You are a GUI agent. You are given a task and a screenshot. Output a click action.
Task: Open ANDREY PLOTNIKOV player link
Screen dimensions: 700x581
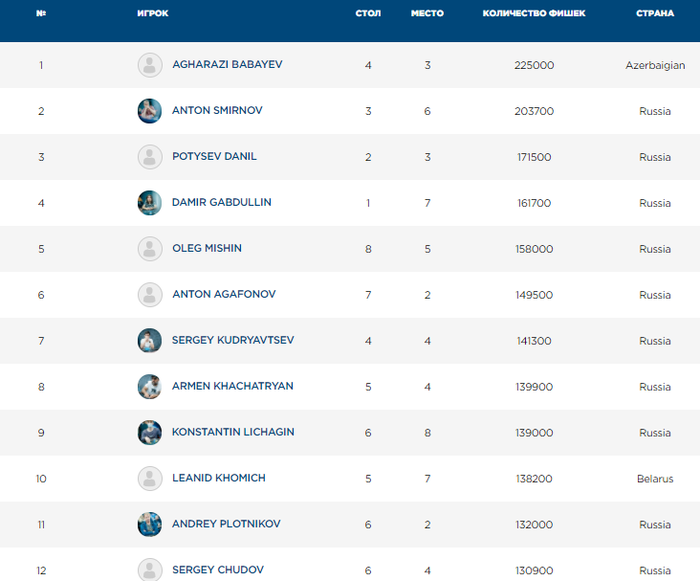[226, 524]
